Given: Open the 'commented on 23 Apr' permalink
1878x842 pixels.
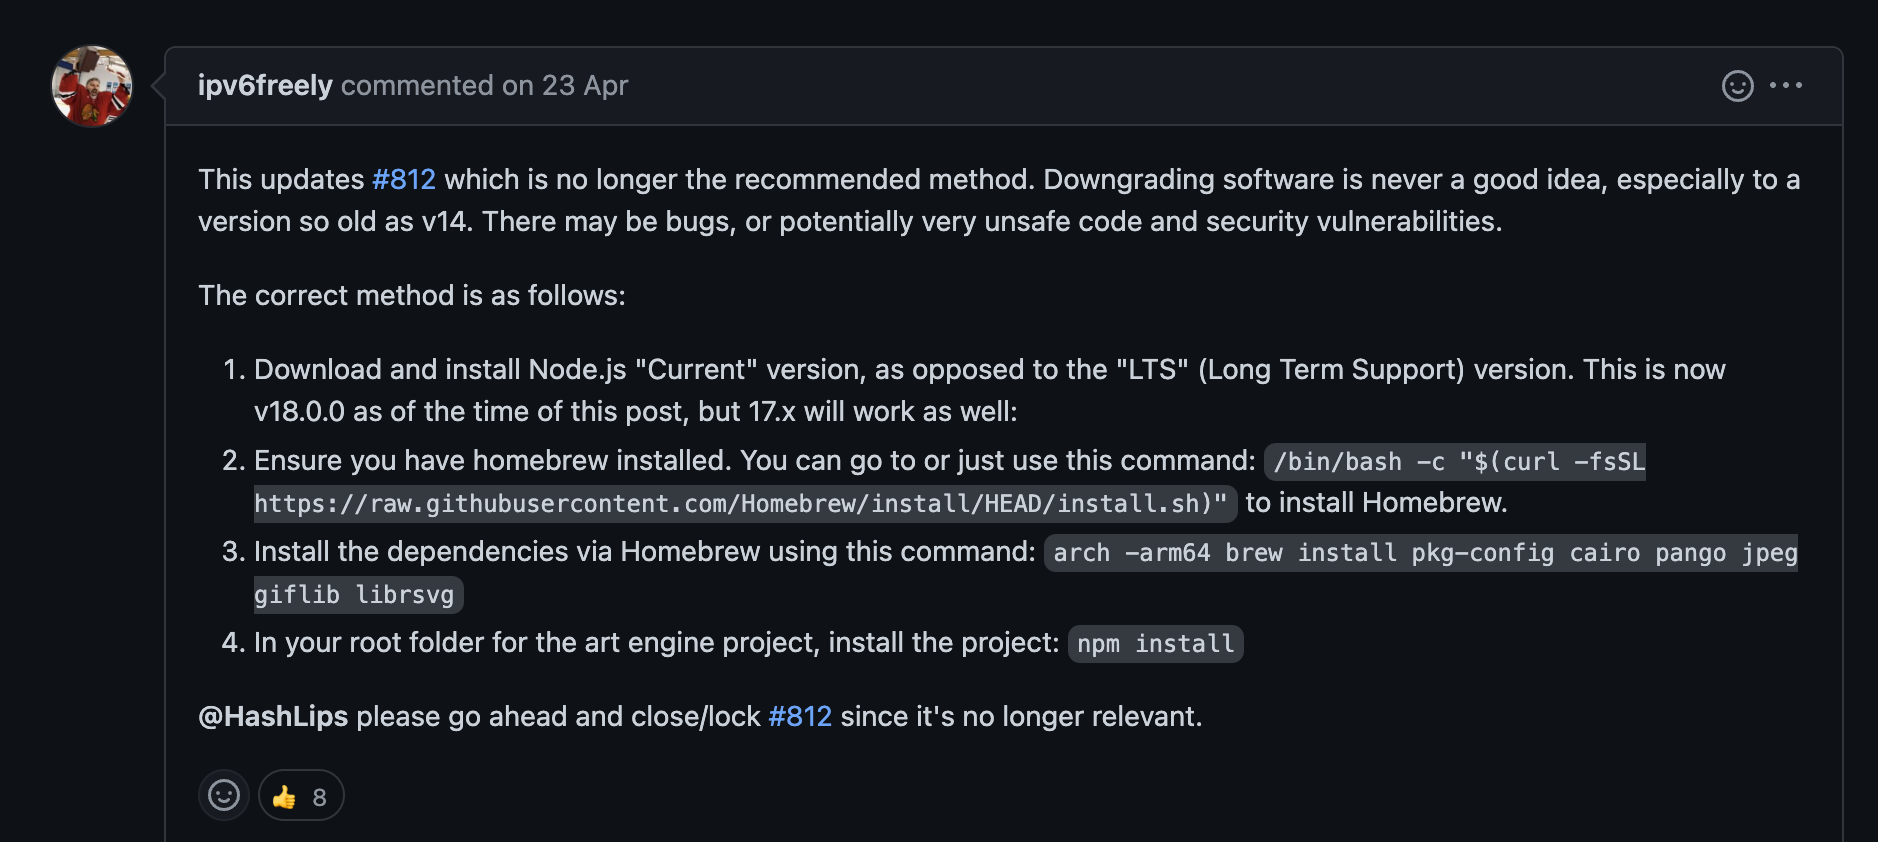Looking at the screenshot, I should (485, 85).
